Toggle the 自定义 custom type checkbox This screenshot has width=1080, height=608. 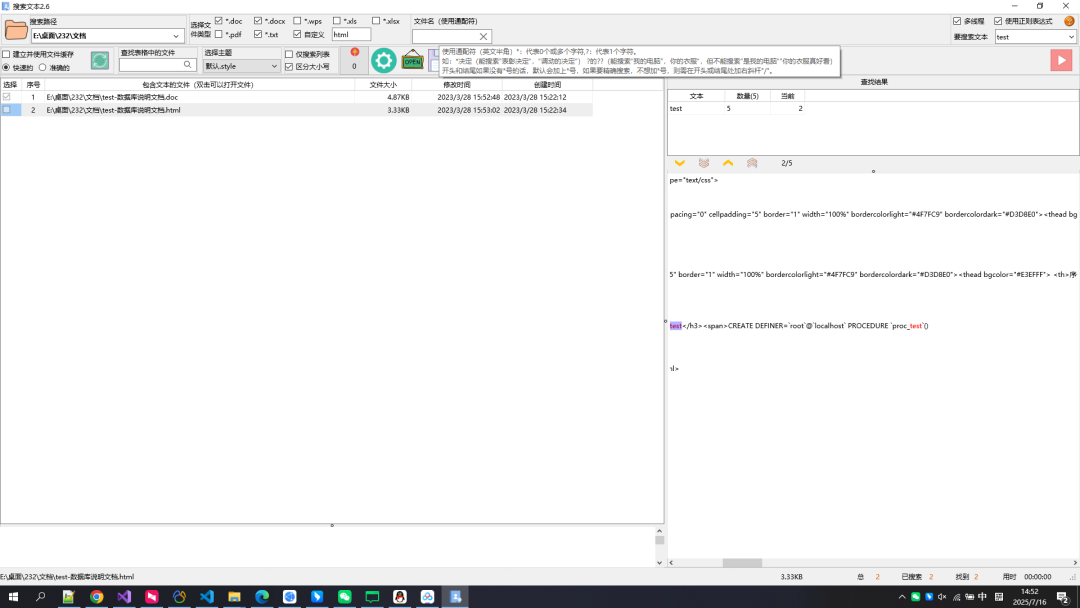(298, 34)
